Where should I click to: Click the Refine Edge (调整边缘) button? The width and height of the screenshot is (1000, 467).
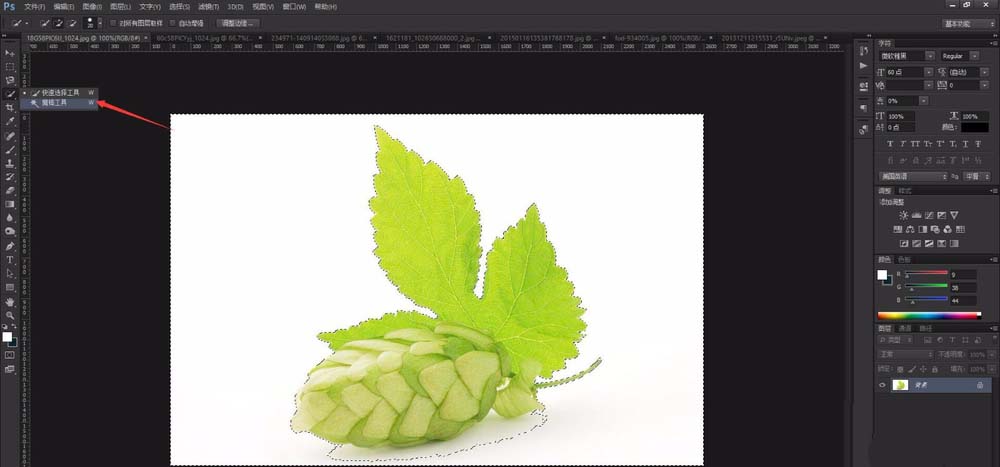[x=238, y=22]
